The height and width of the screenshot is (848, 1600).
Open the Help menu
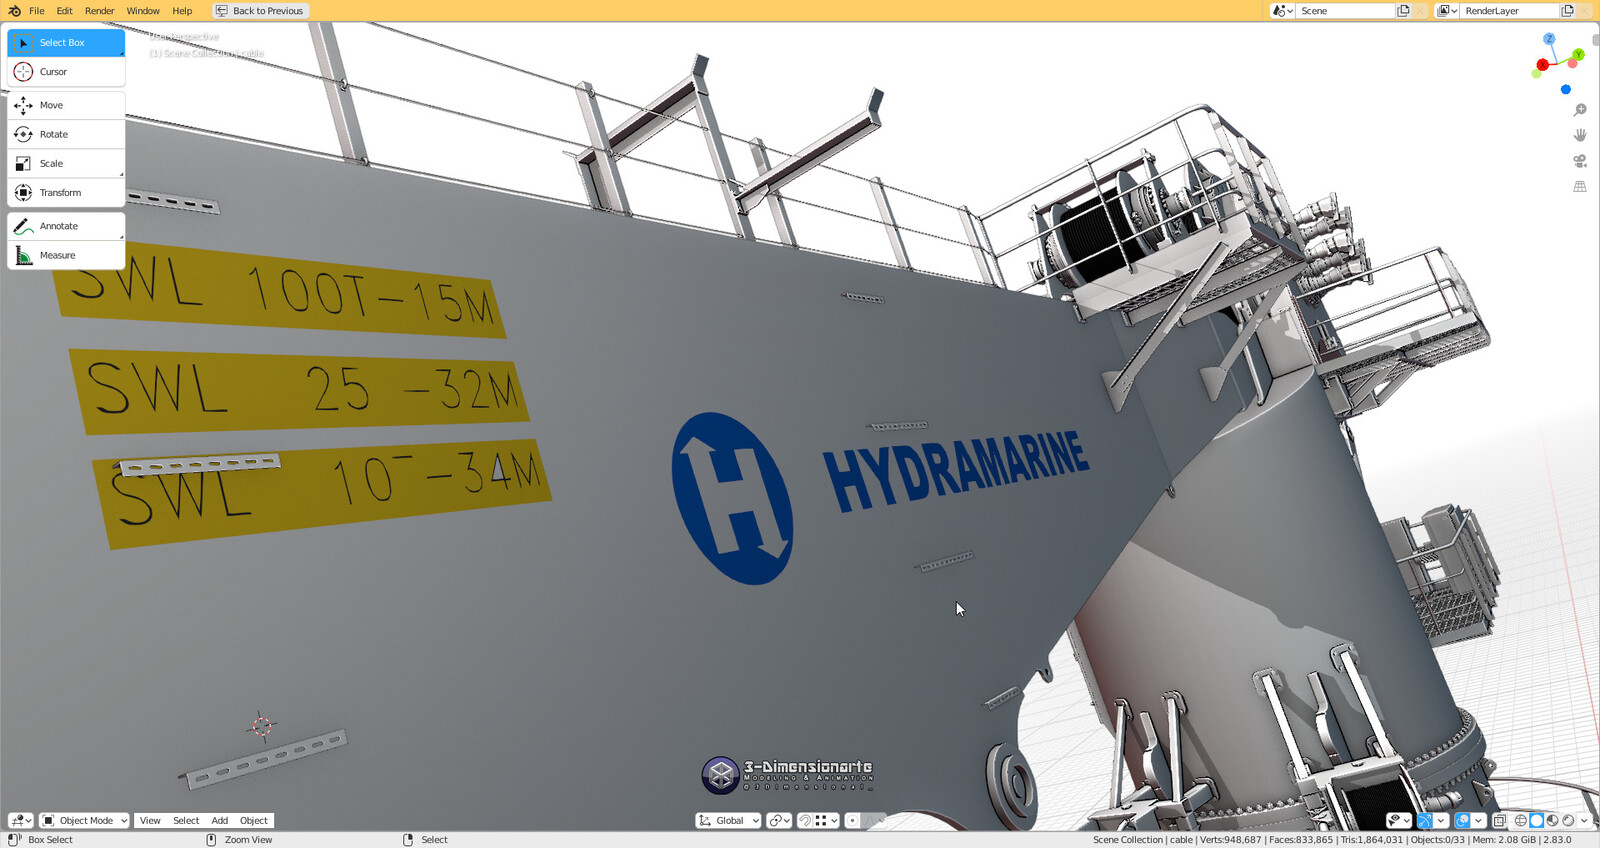pyautogui.click(x=182, y=11)
